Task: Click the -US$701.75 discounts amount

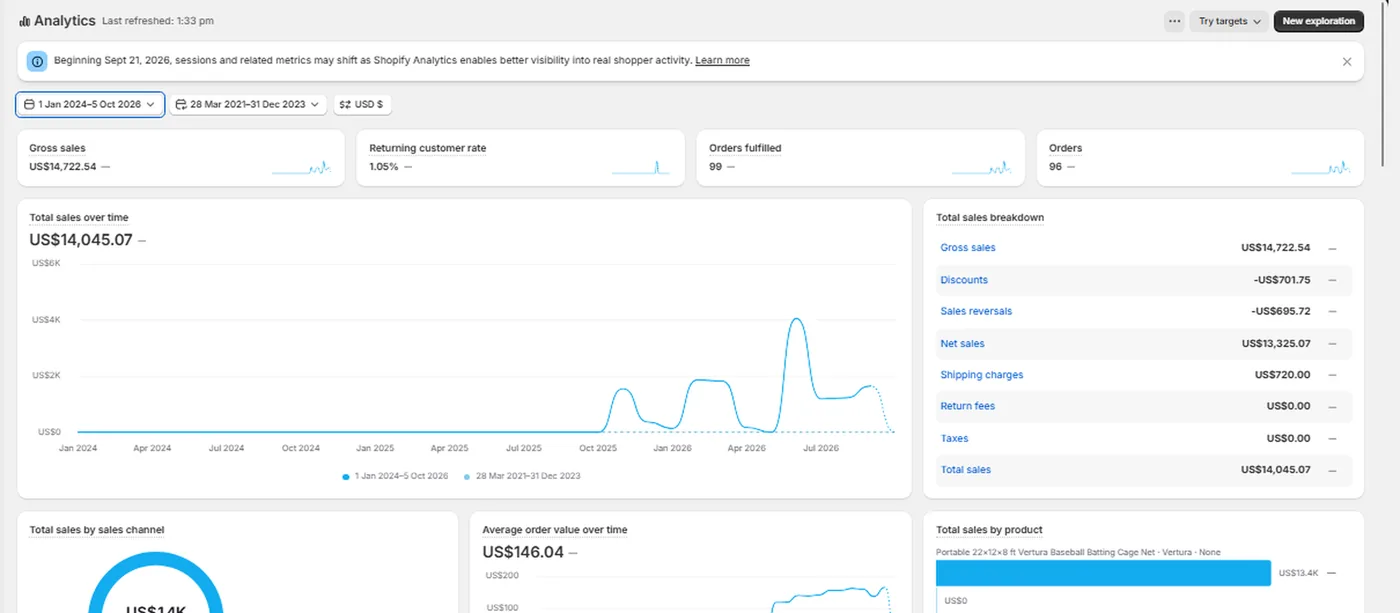Action: click(x=1281, y=280)
